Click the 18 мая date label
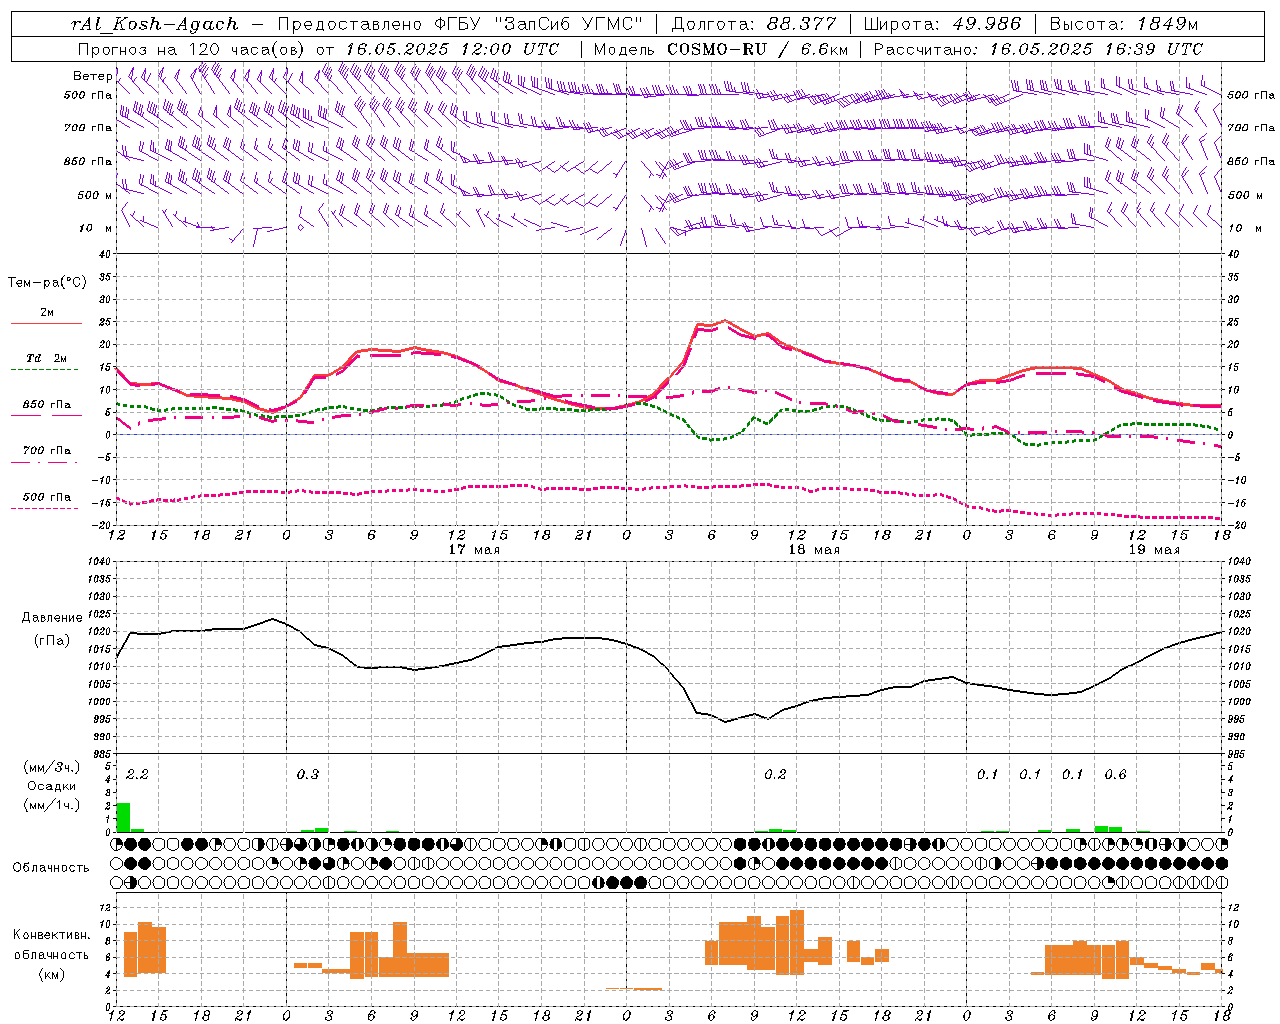The height and width of the screenshot is (1024, 1280). pos(814,550)
